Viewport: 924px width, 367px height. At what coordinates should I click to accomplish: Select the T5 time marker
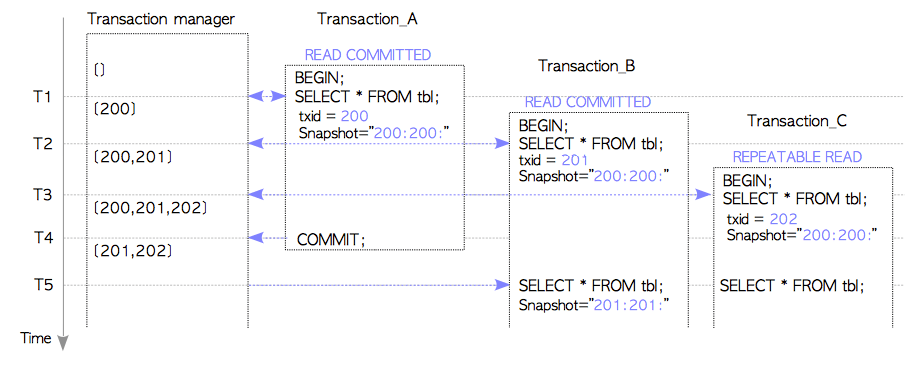pos(43,286)
